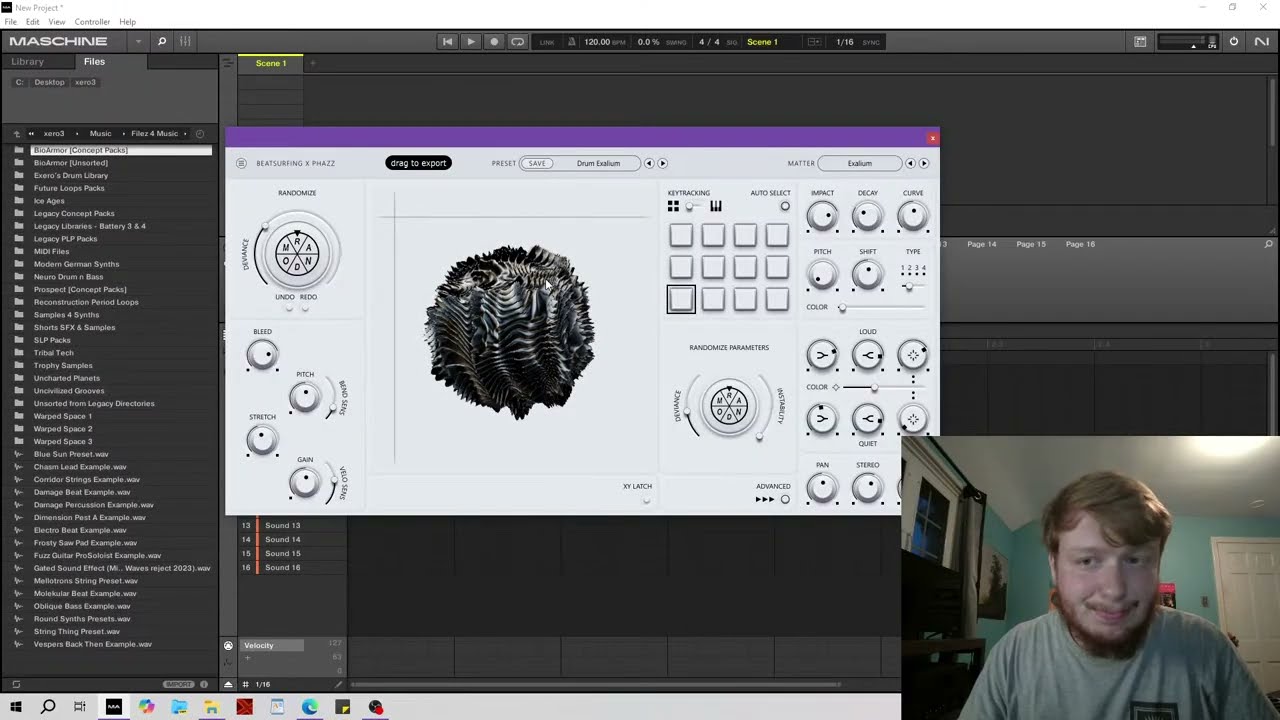This screenshot has width=1280, height=720.
Task: Save the preset with the SAVE button
Action: (x=537, y=163)
